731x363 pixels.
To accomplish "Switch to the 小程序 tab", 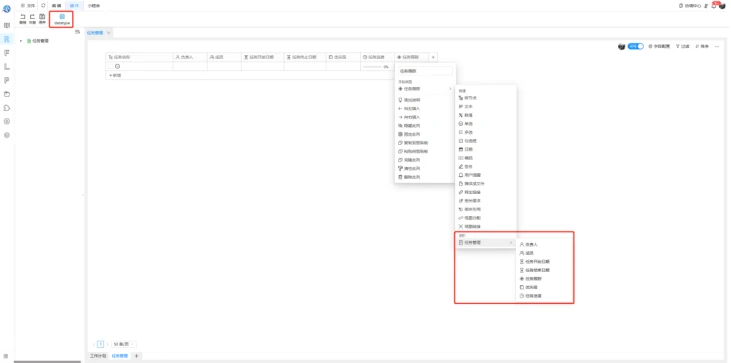I will 94,6.
